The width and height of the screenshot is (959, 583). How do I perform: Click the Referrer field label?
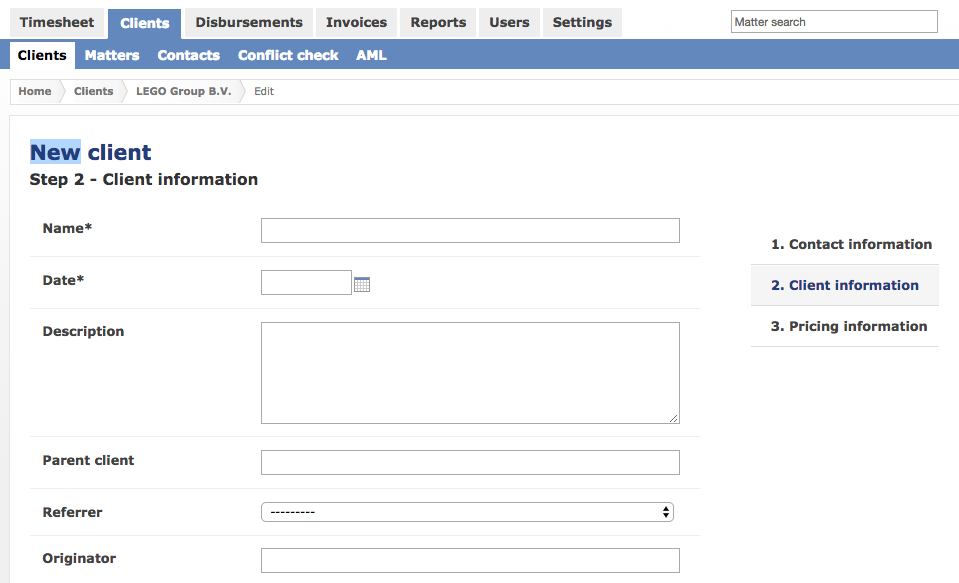click(x=72, y=513)
